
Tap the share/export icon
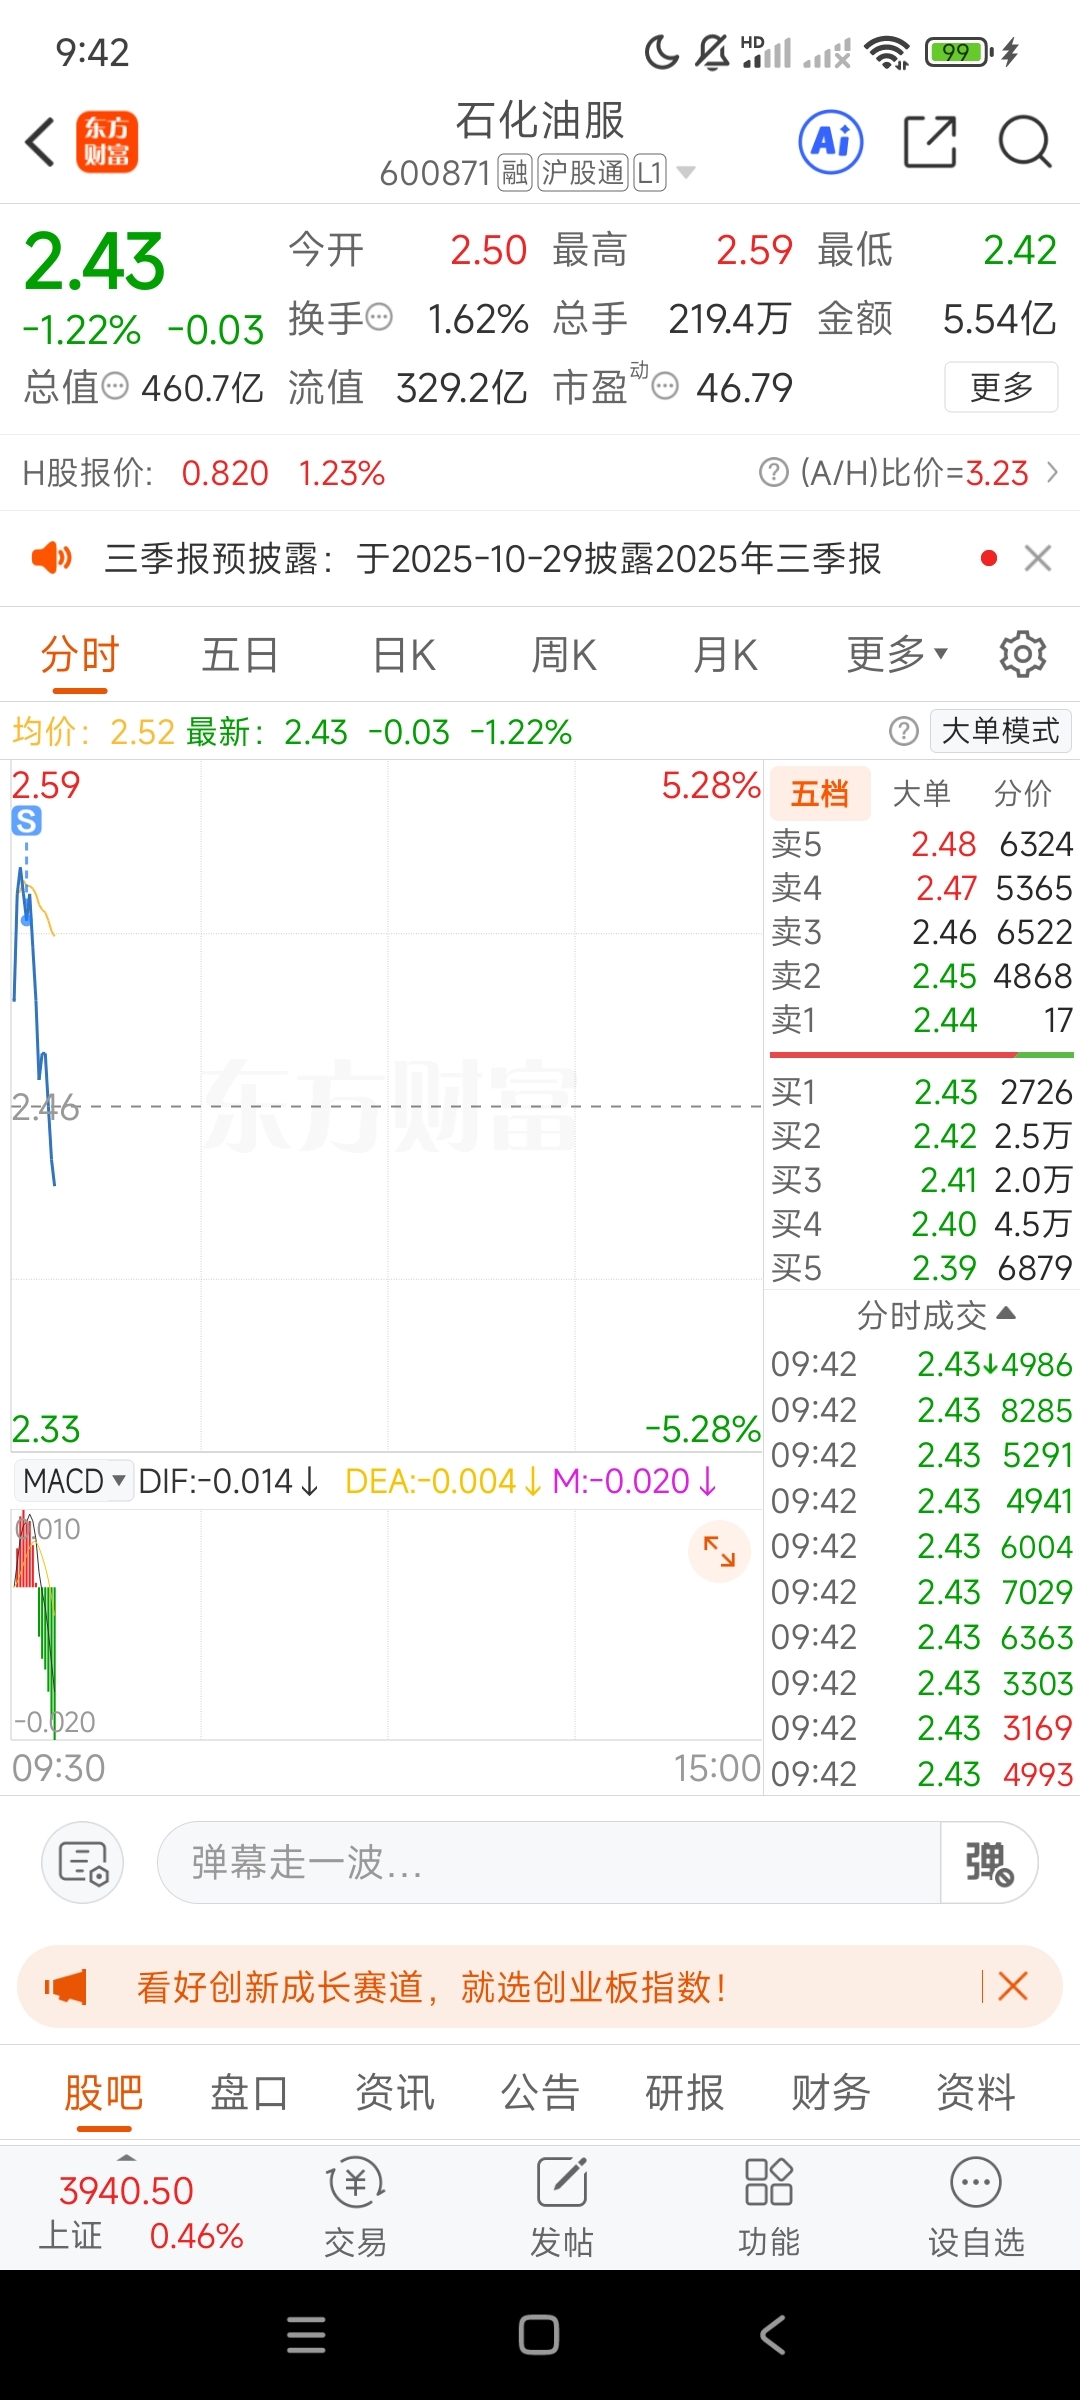point(930,142)
